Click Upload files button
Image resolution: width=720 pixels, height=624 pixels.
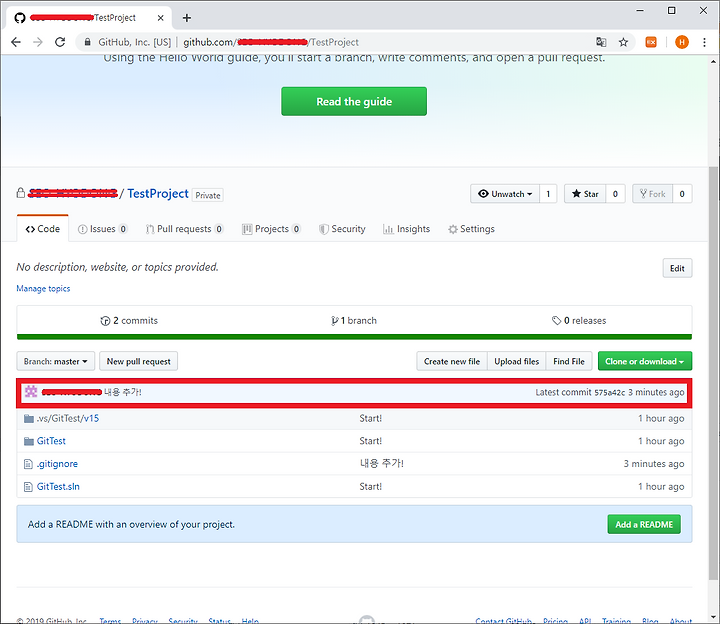(x=517, y=361)
